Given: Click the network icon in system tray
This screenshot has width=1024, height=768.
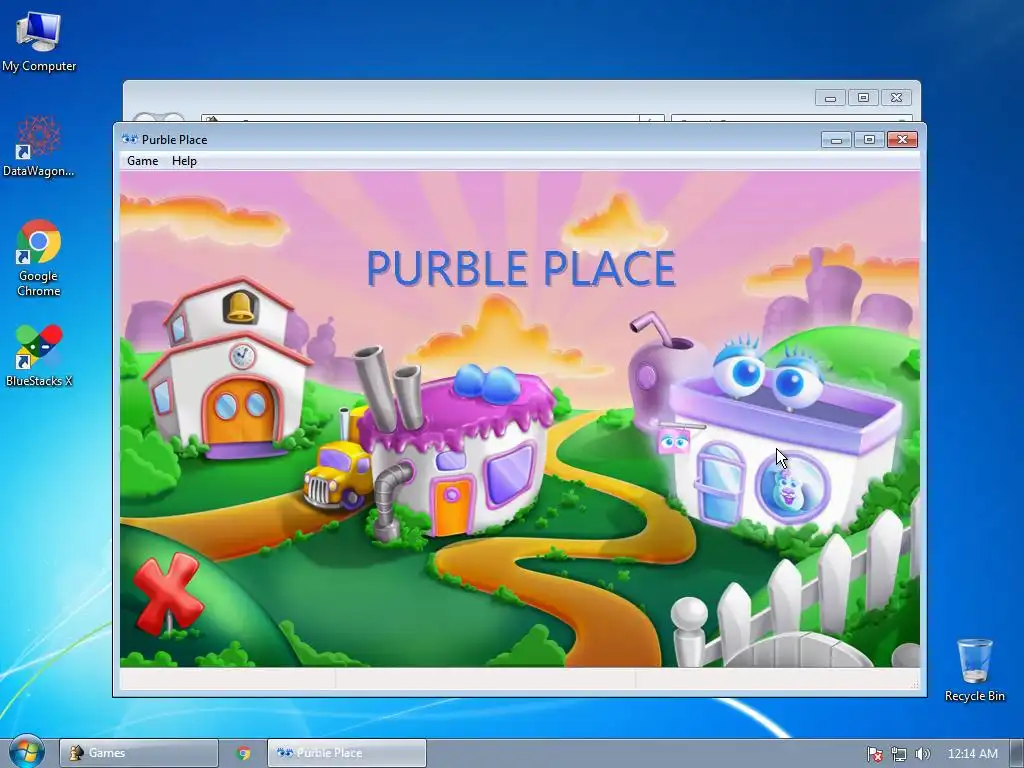Looking at the screenshot, I should (x=899, y=754).
